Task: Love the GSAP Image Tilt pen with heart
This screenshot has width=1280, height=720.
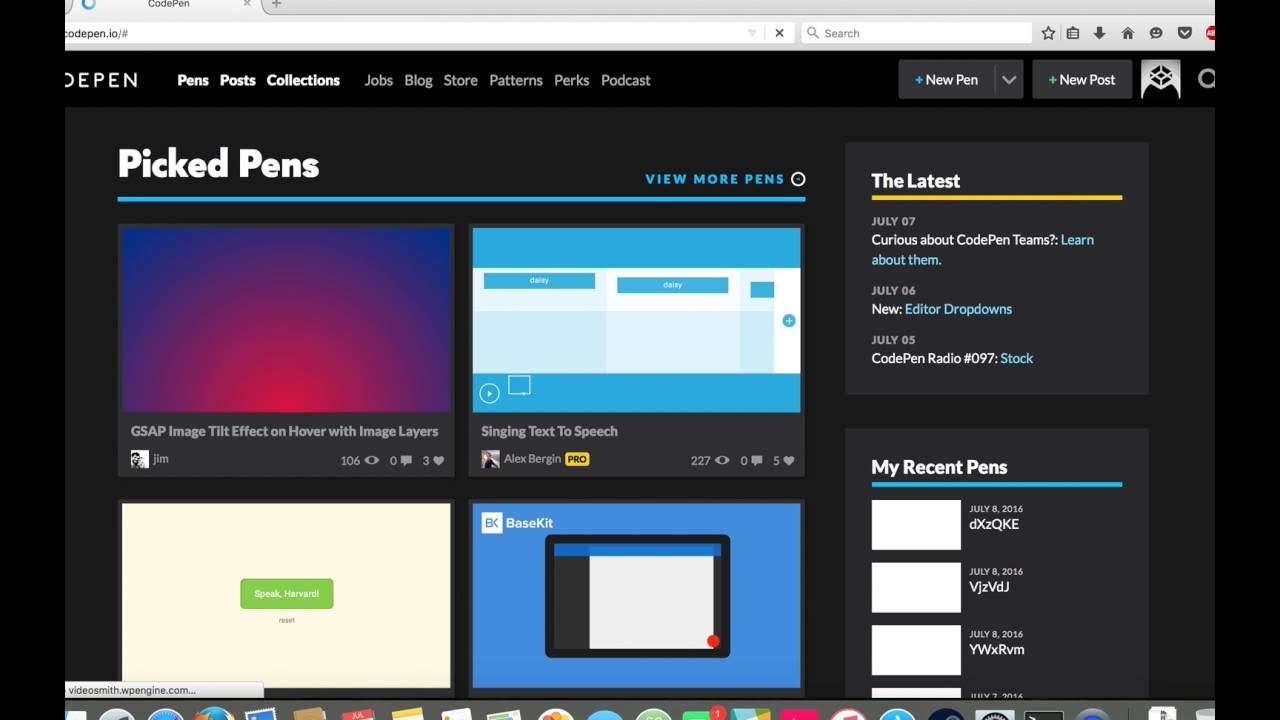Action: pos(438,461)
